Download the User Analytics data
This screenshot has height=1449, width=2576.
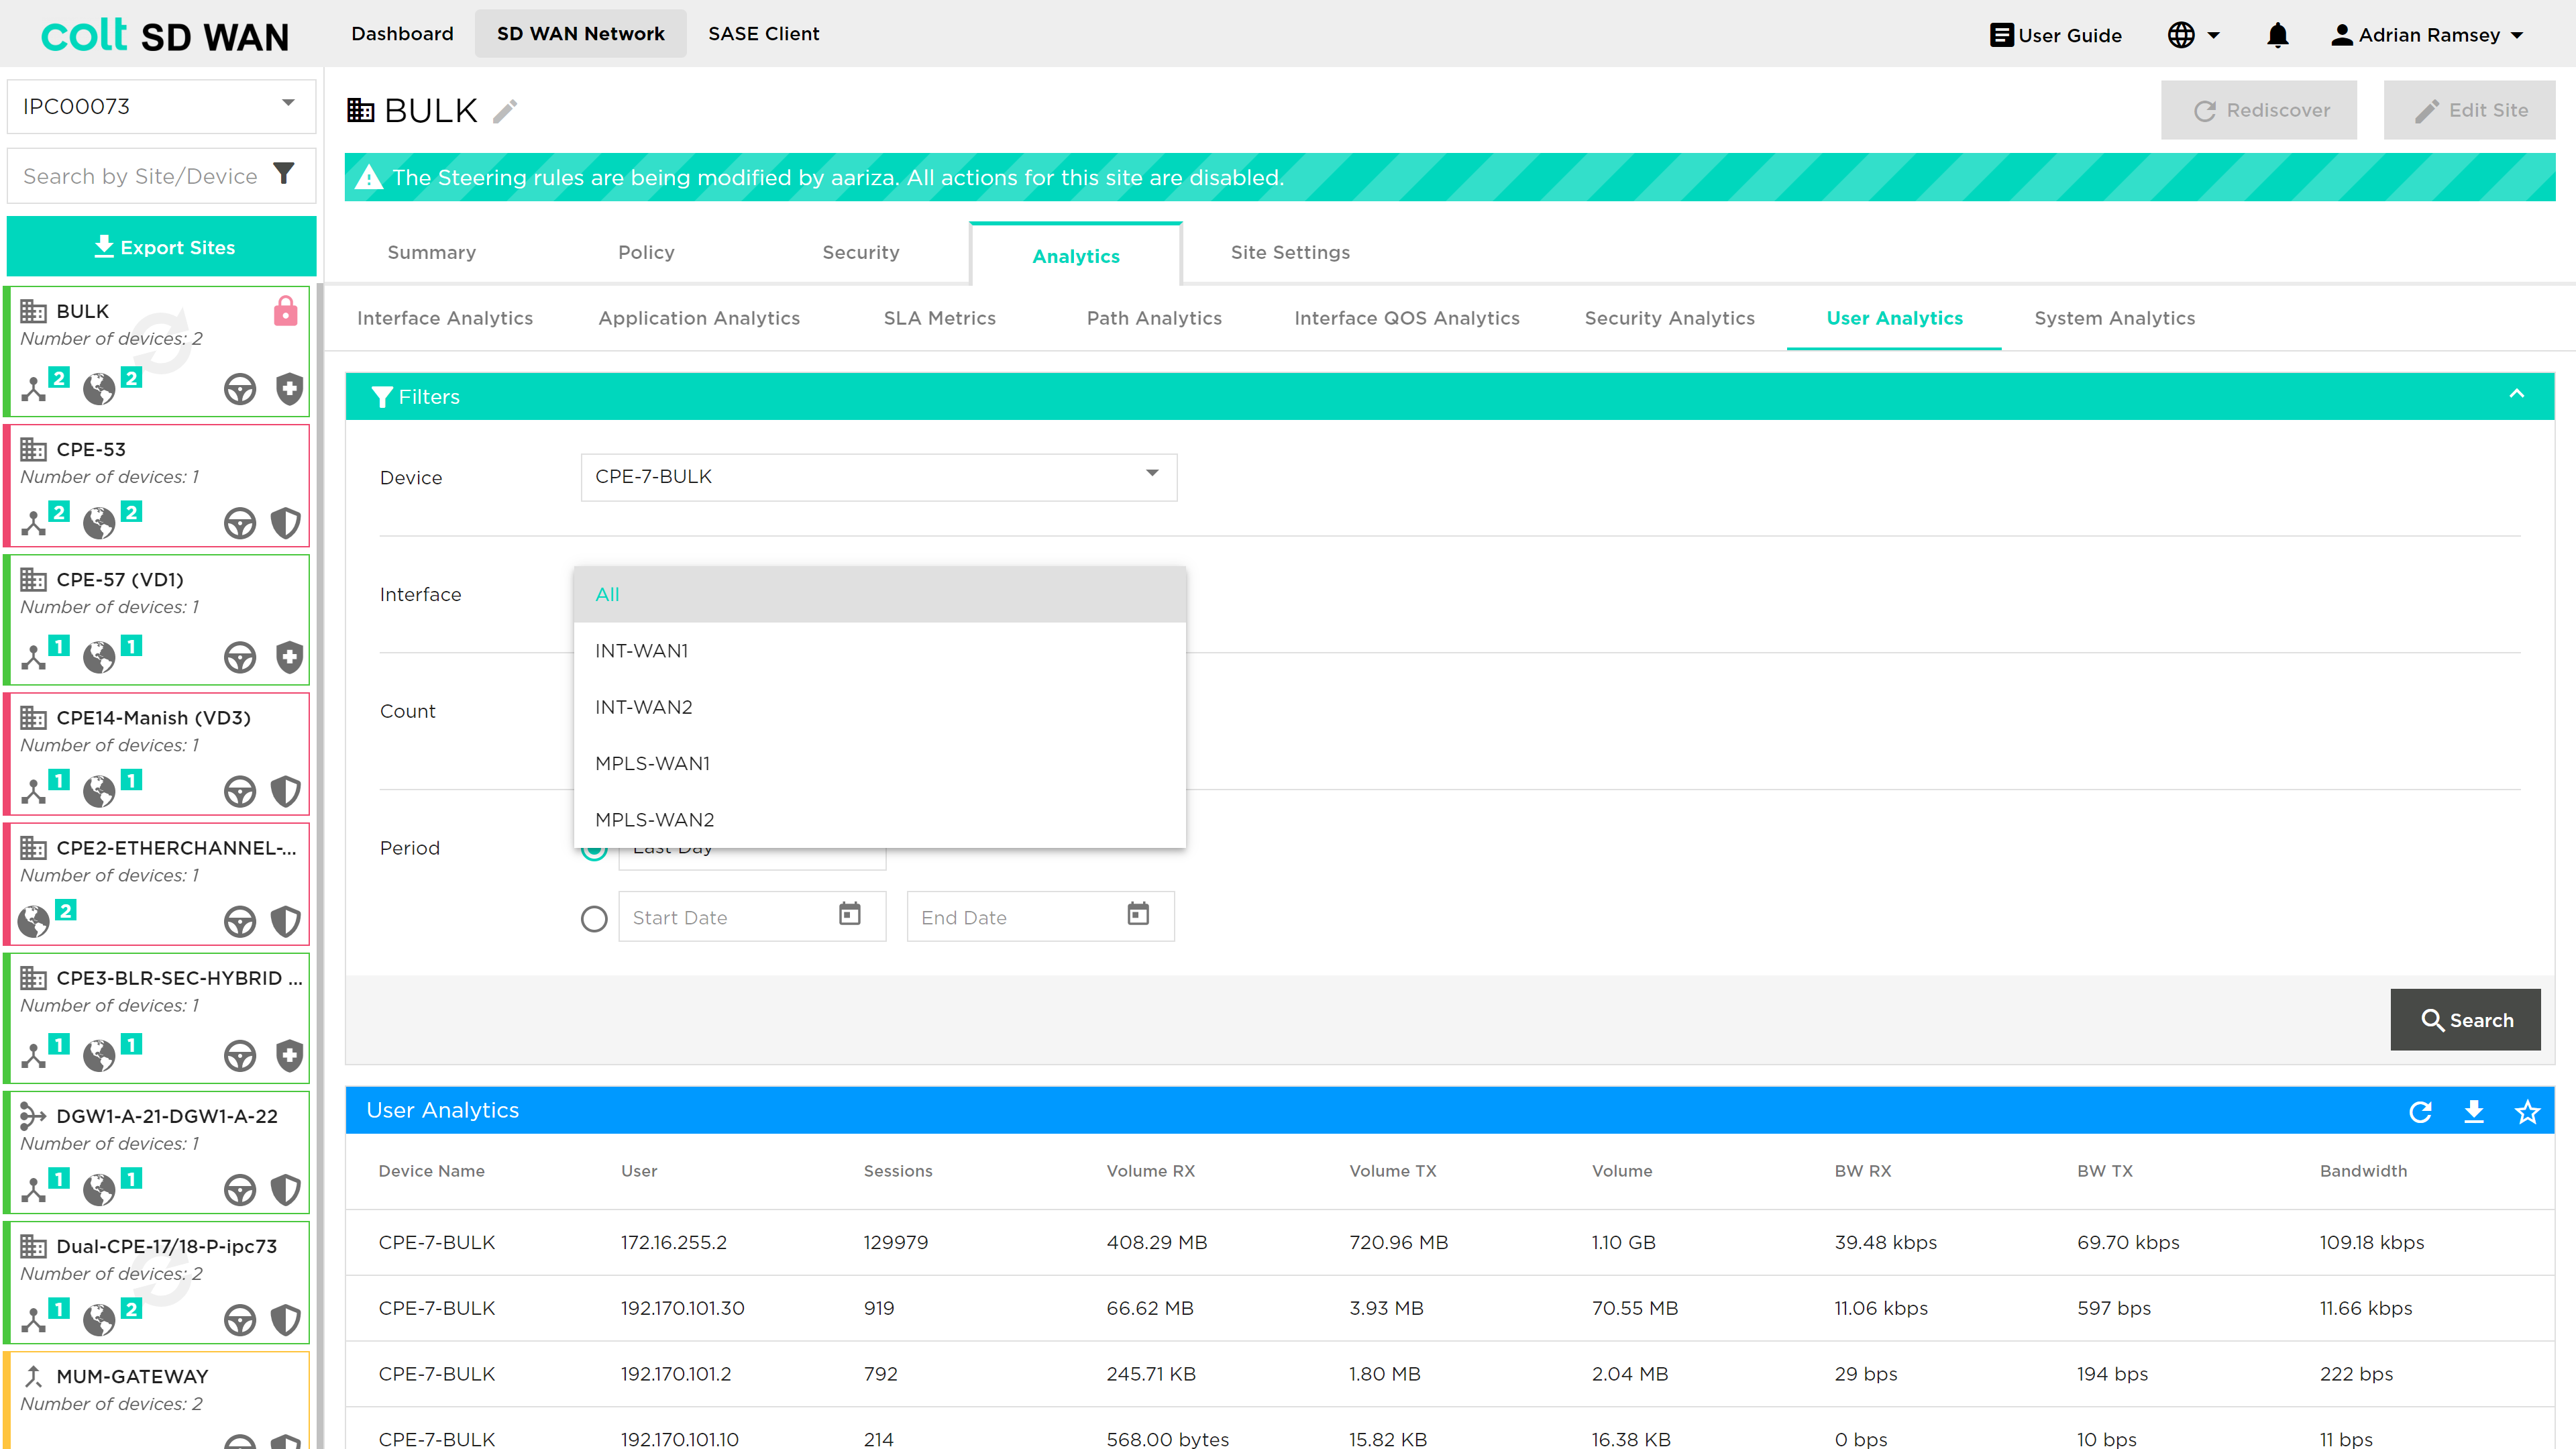[2474, 1111]
